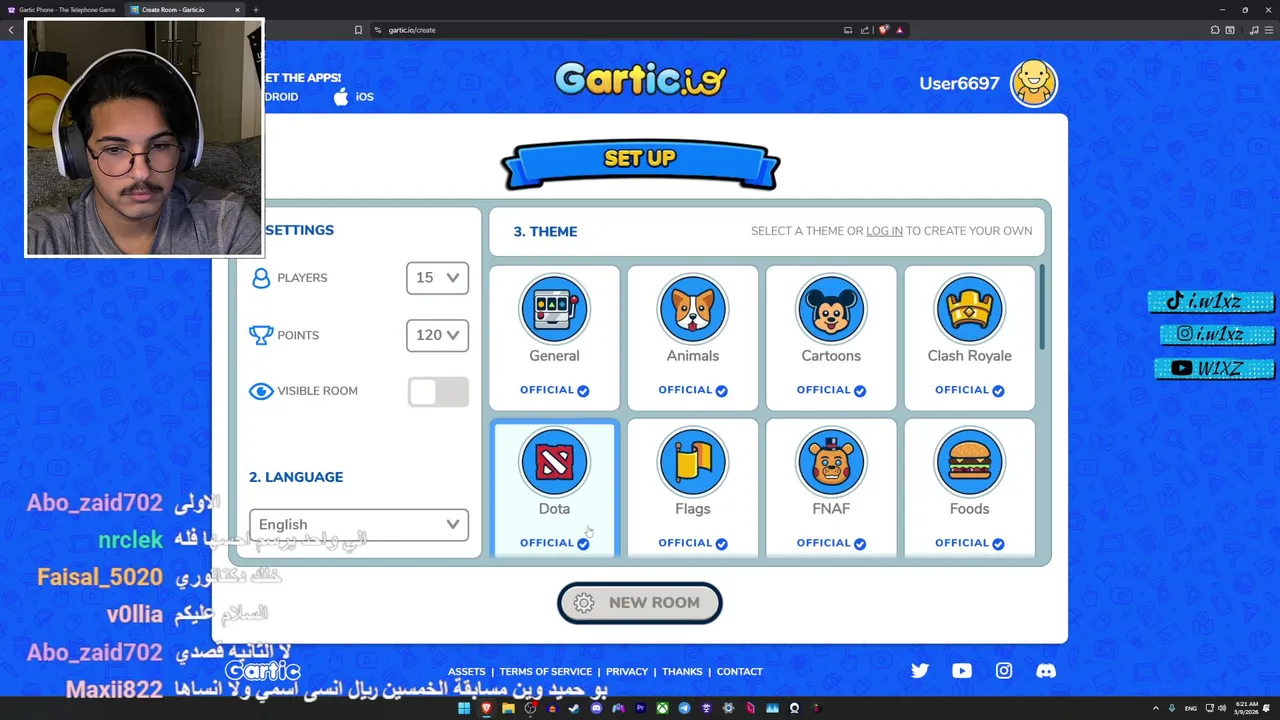Open Premiere Pro from the taskbar
Image resolution: width=1280 pixels, height=720 pixels.
tap(640, 708)
